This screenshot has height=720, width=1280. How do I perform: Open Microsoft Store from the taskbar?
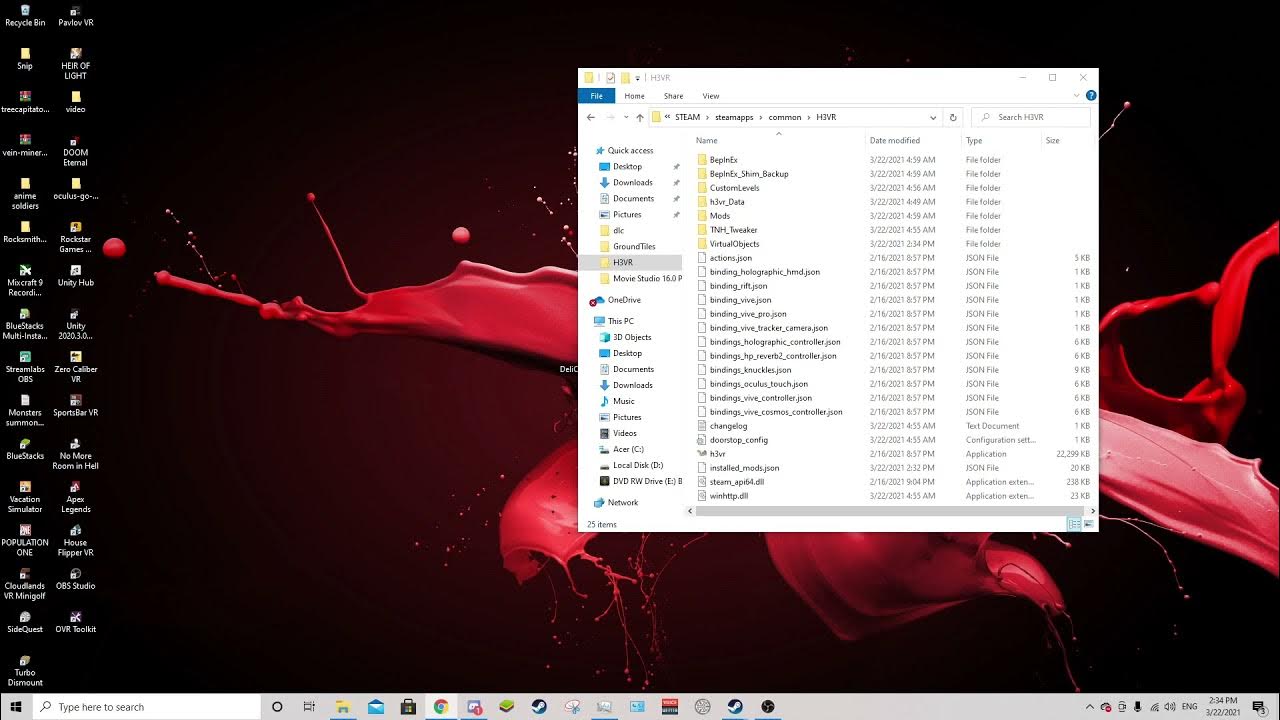point(408,706)
